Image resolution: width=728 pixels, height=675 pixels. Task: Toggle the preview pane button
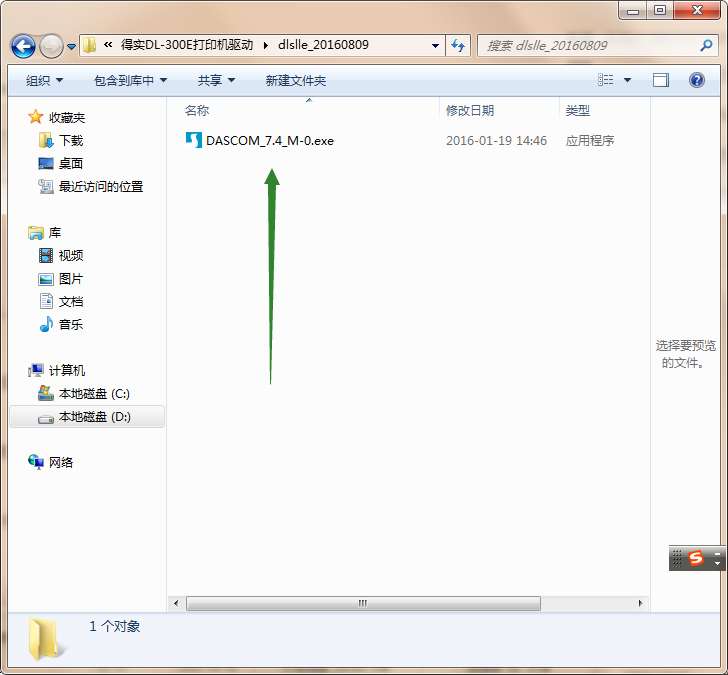660,80
